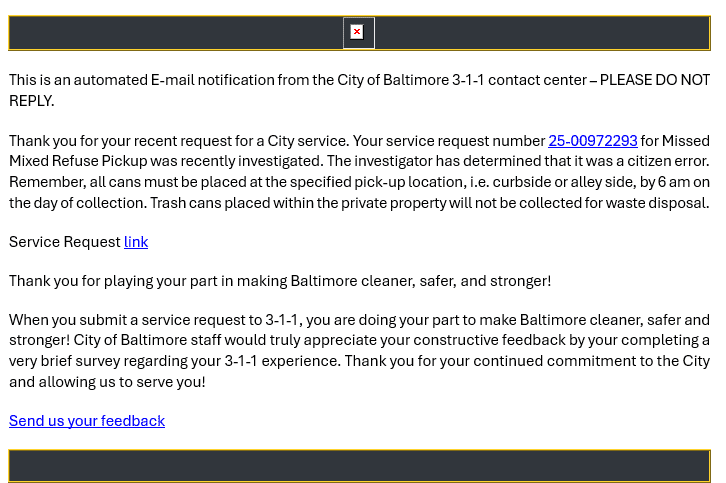Click "When you submit a service request" text
The height and width of the screenshot is (483, 726).
[x=128, y=320]
